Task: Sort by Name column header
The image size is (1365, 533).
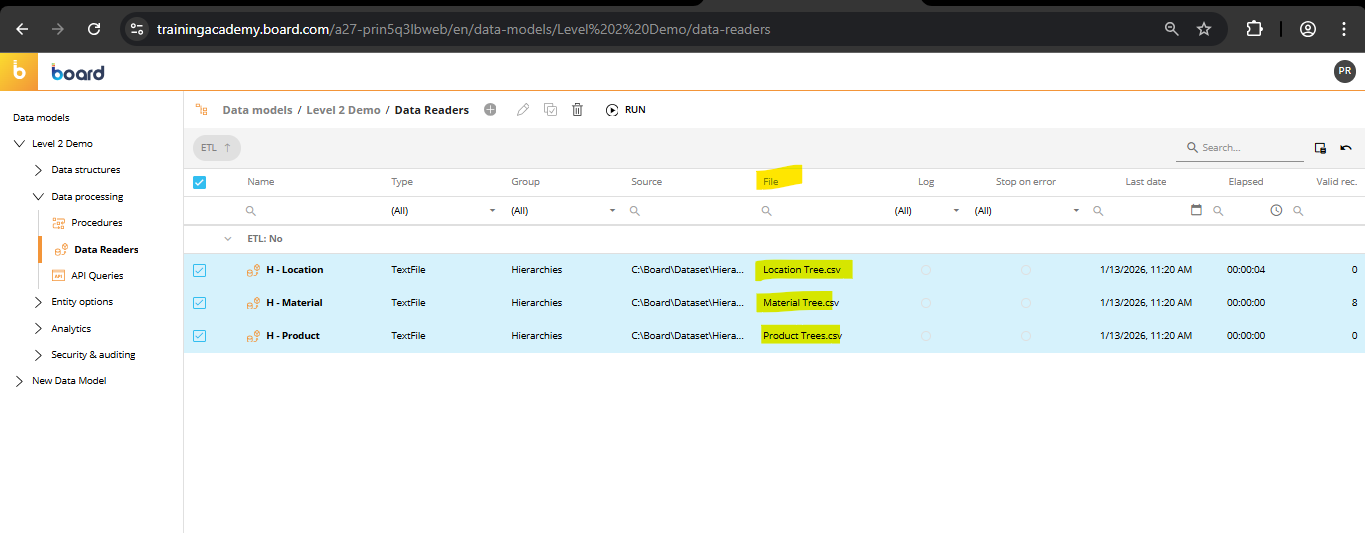Action: click(x=260, y=182)
